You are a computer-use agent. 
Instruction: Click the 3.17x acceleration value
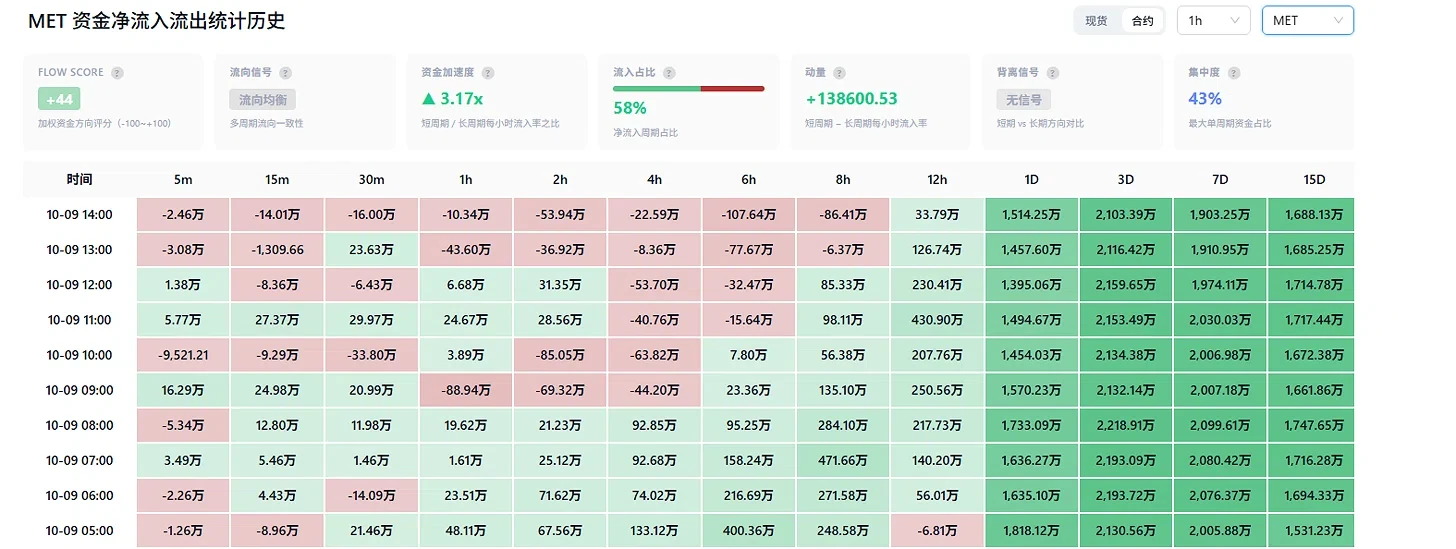point(453,99)
